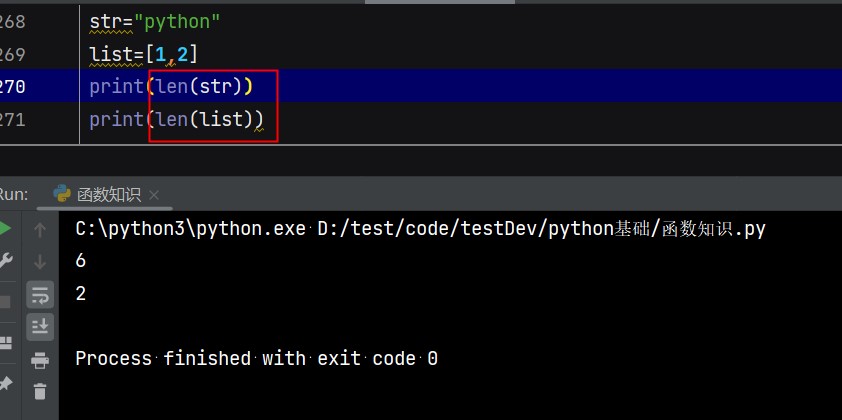Click the Stop process button
The height and width of the screenshot is (420, 842).
[5, 301]
